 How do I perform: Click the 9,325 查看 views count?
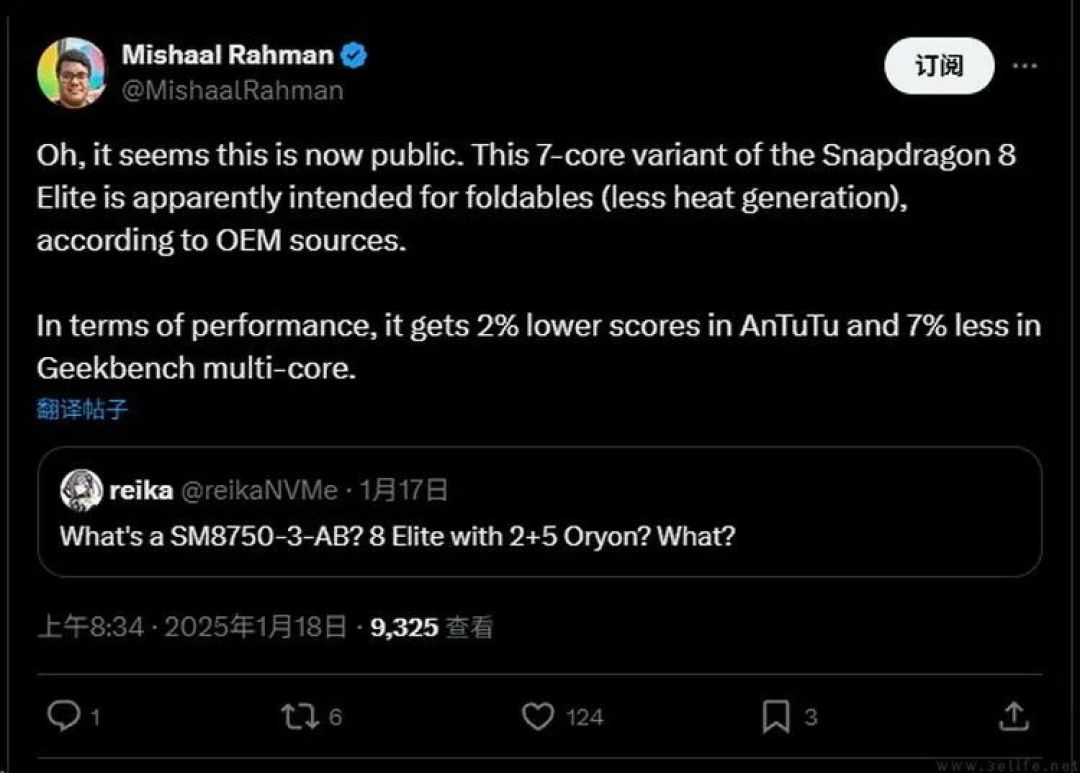[432, 627]
